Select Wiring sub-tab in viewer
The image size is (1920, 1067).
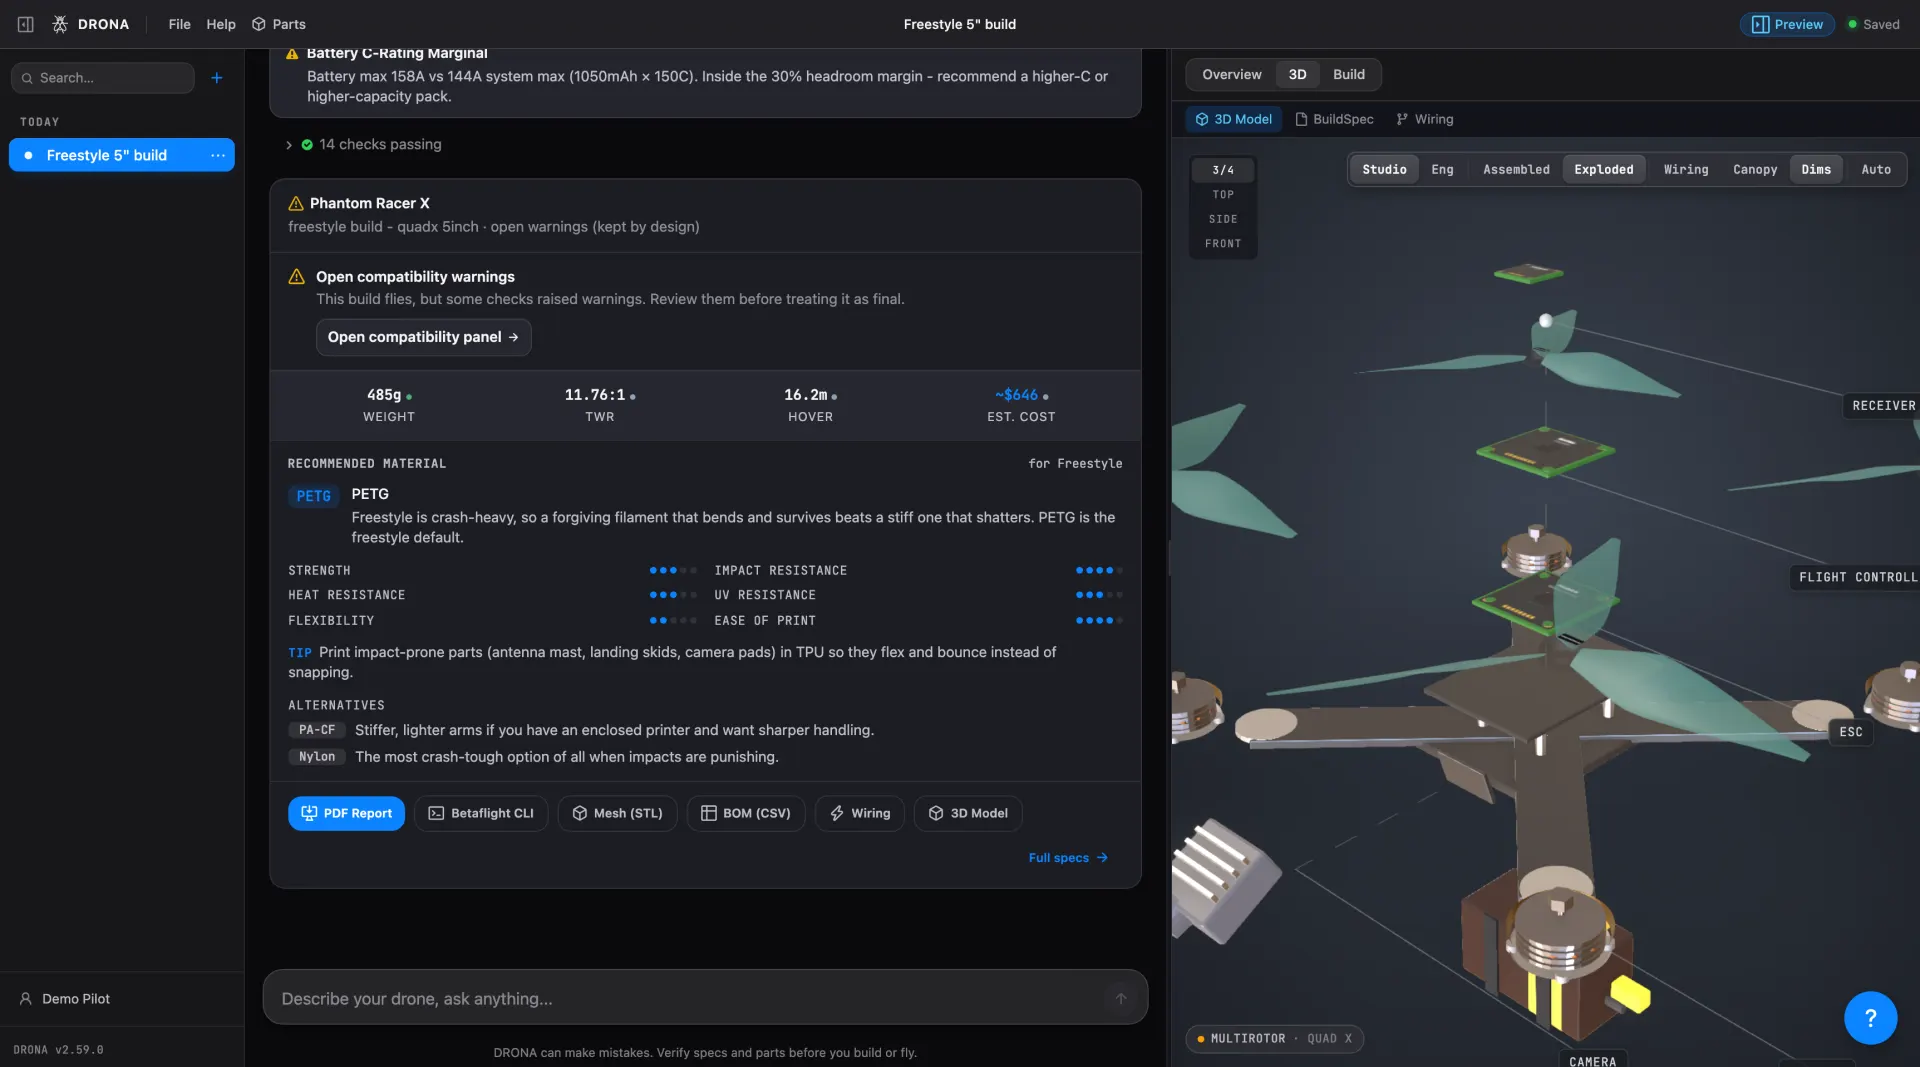pyautogui.click(x=1424, y=119)
